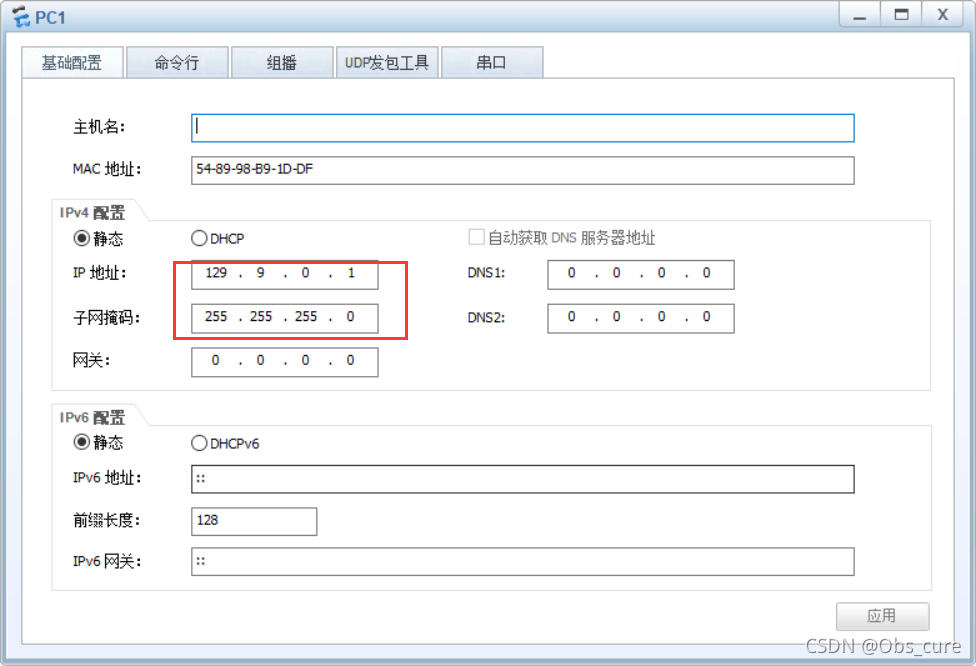Click the 应用 button
This screenshot has height=666, width=976.
coord(882,616)
